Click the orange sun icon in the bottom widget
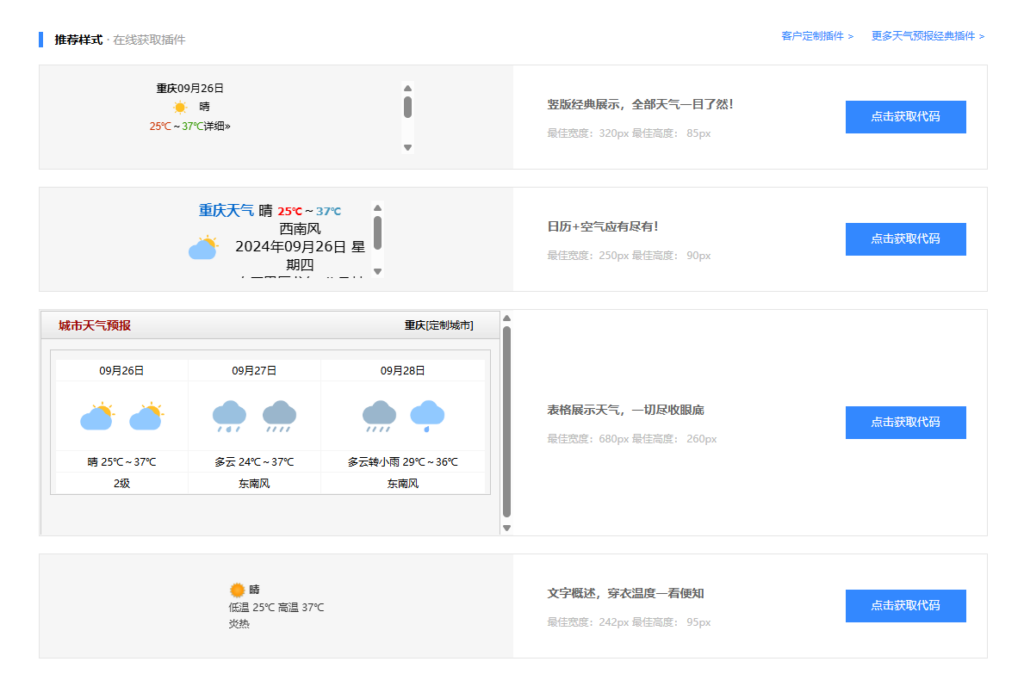 tap(236, 591)
